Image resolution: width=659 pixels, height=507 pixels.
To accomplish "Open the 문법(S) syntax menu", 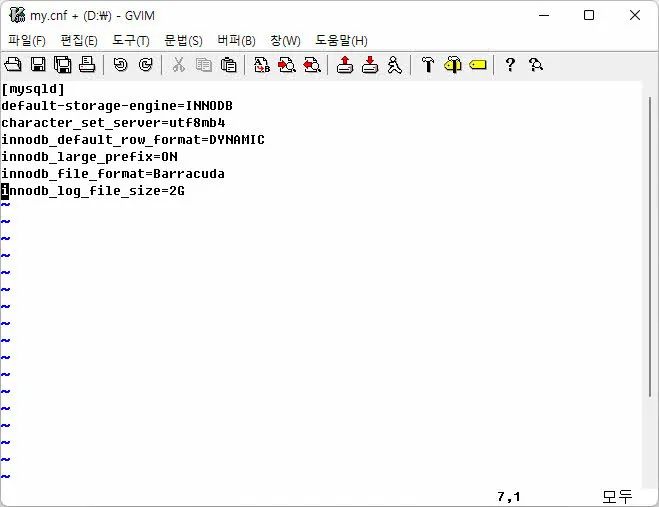I will pyautogui.click(x=183, y=40).
